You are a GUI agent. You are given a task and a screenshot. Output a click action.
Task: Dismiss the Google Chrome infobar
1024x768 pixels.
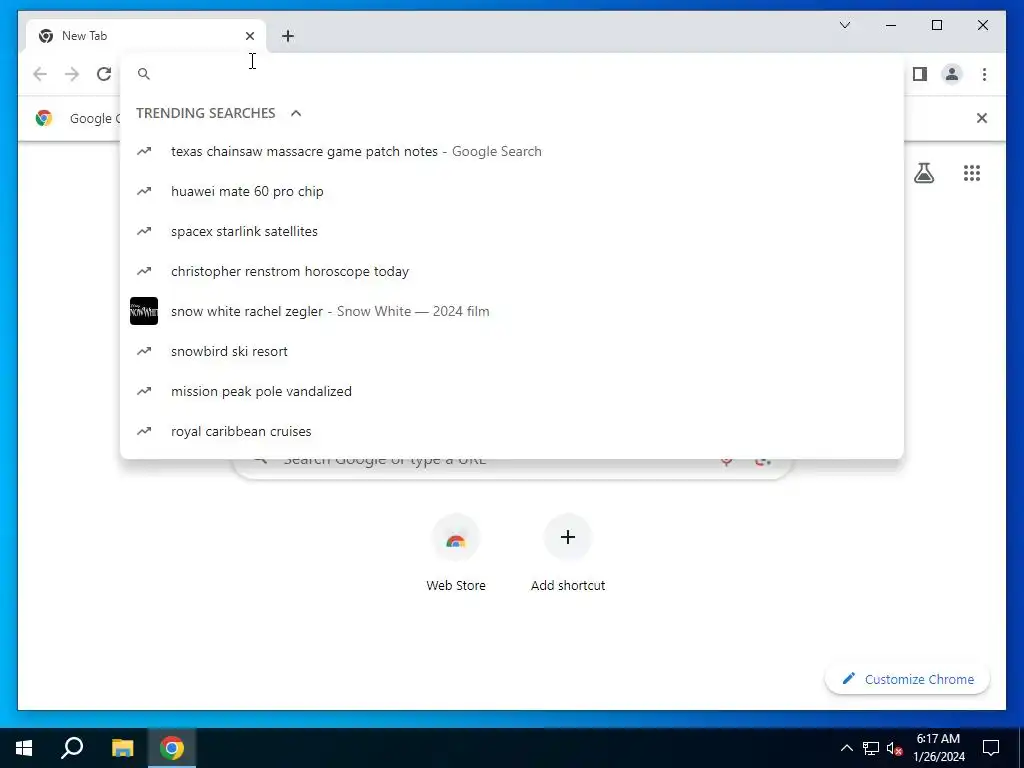coord(982,118)
